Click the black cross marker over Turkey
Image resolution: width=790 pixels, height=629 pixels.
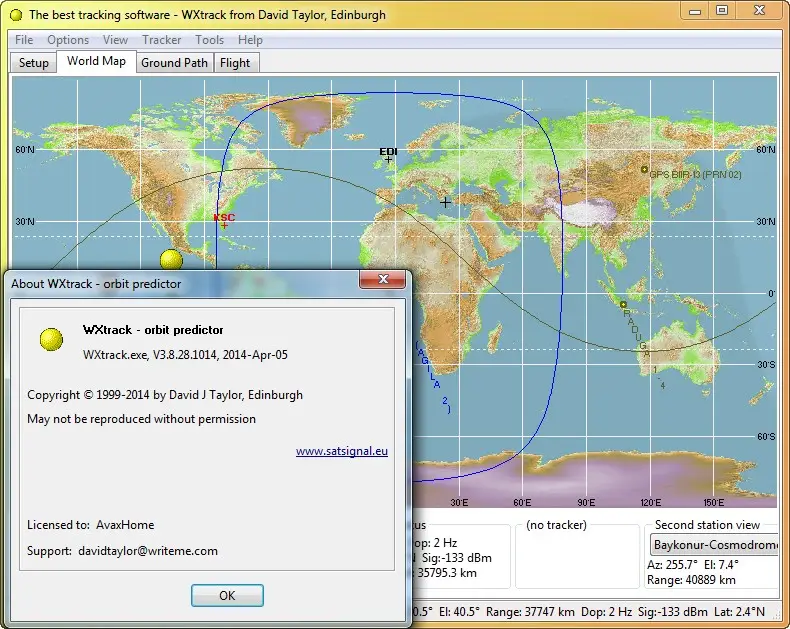pos(445,203)
